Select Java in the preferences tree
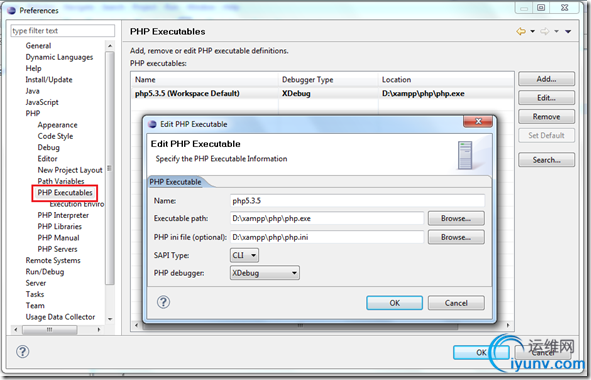 click(x=32, y=91)
